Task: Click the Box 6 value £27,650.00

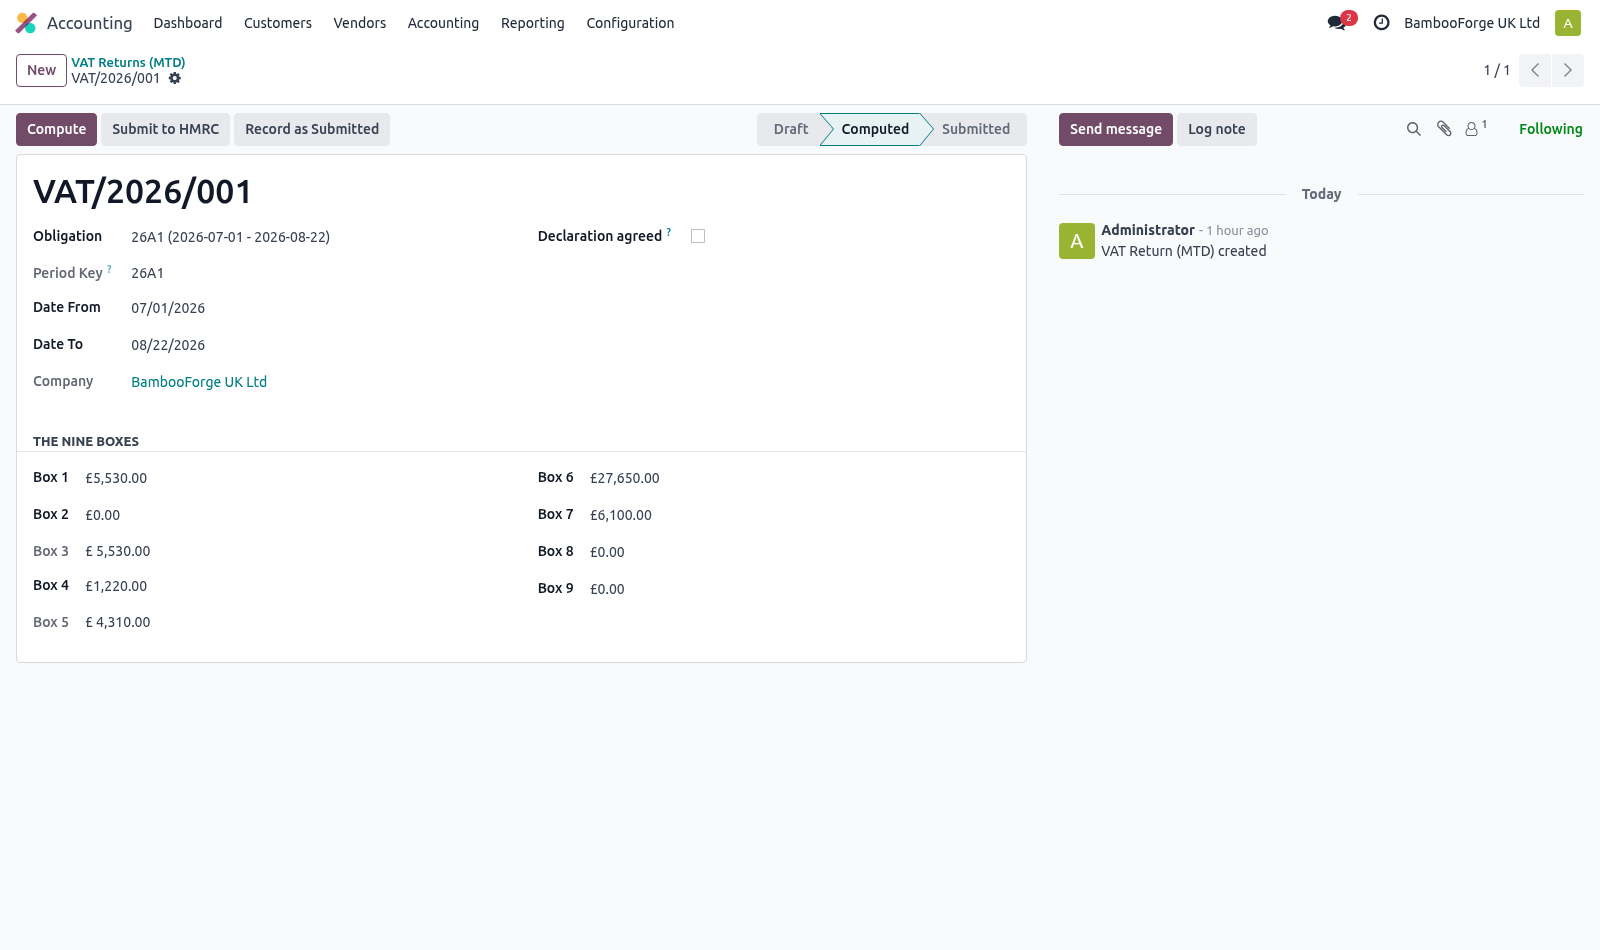Action: click(x=625, y=478)
